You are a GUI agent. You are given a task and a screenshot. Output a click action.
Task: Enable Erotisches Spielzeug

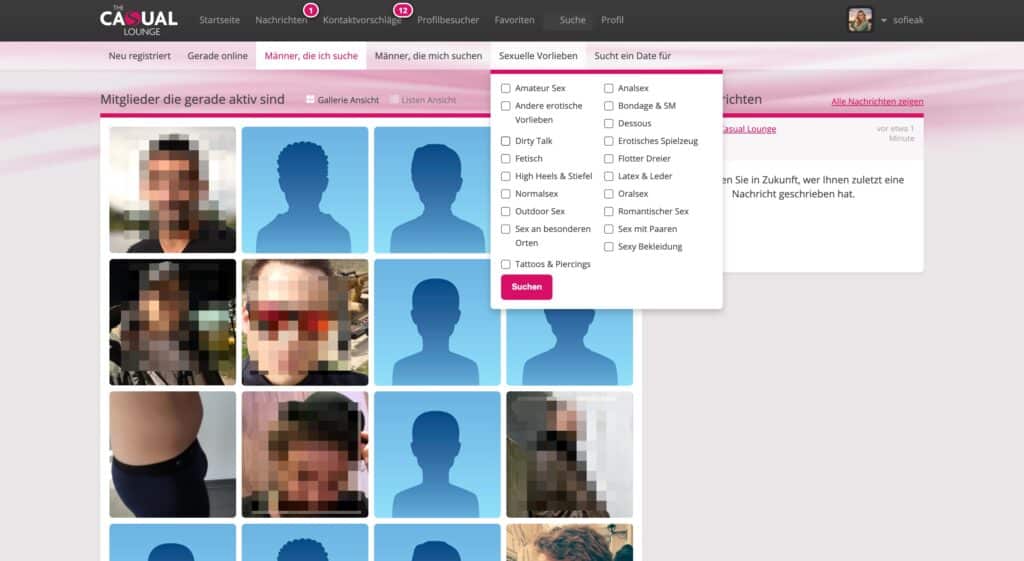(609, 141)
